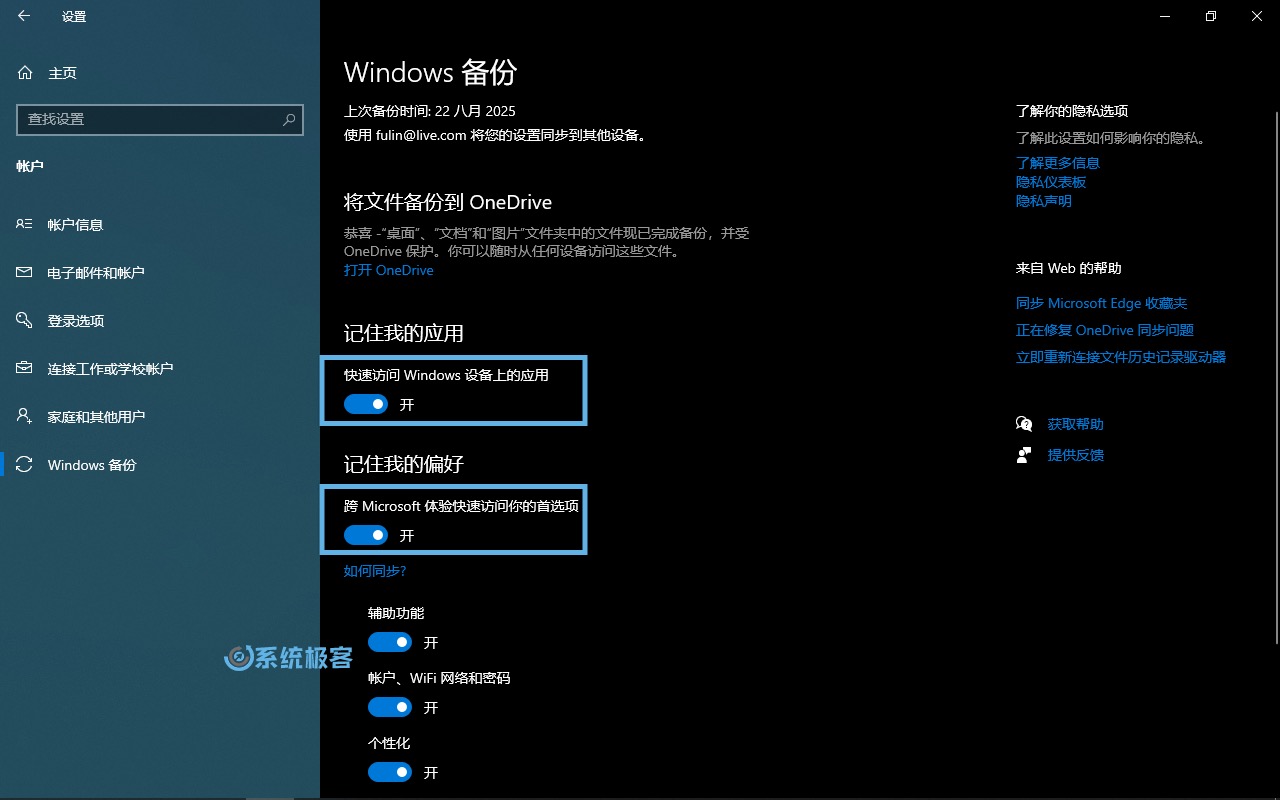The height and width of the screenshot is (800, 1280).
Task: Click the search magnifier icon
Action: [x=289, y=119]
